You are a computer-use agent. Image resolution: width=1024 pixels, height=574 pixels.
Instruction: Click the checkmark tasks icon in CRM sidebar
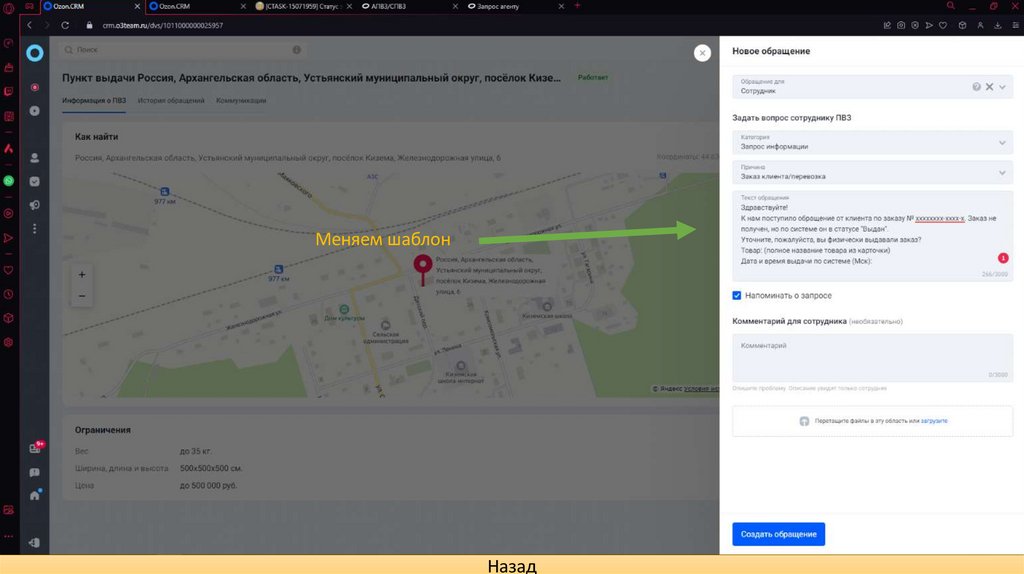pyautogui.click(x=35, y=182)
